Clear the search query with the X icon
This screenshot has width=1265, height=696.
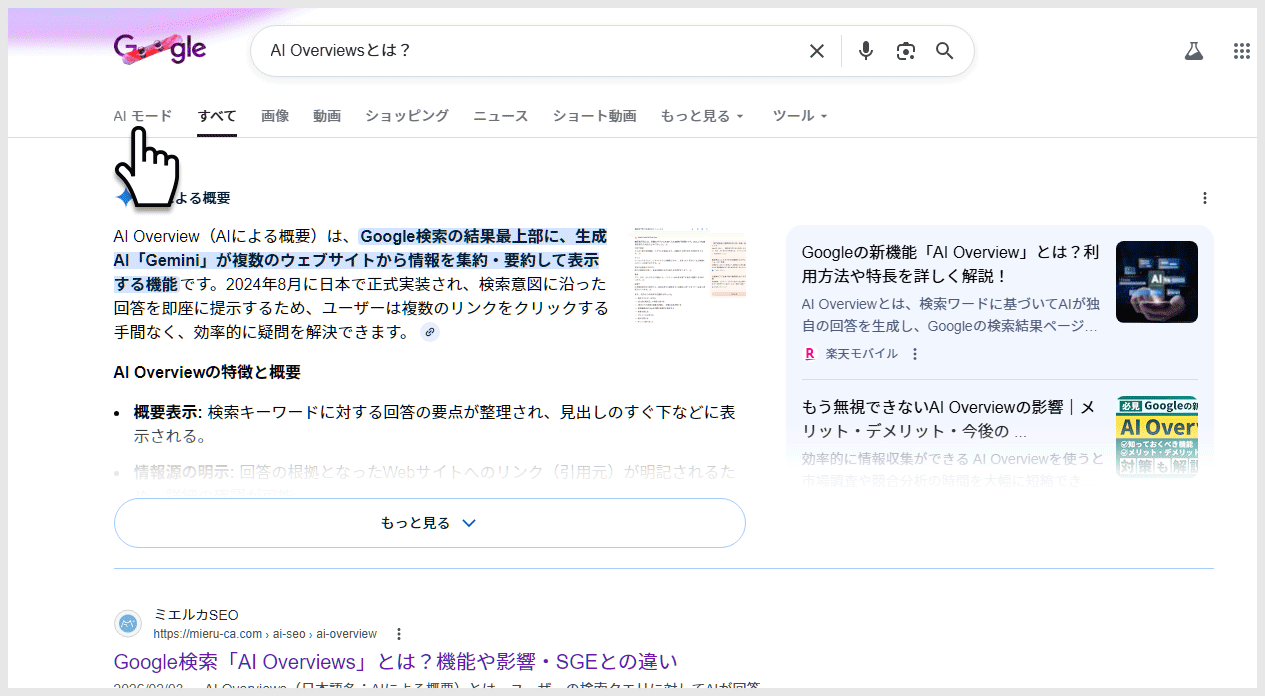pyautogui.click(x=816, y=51)
